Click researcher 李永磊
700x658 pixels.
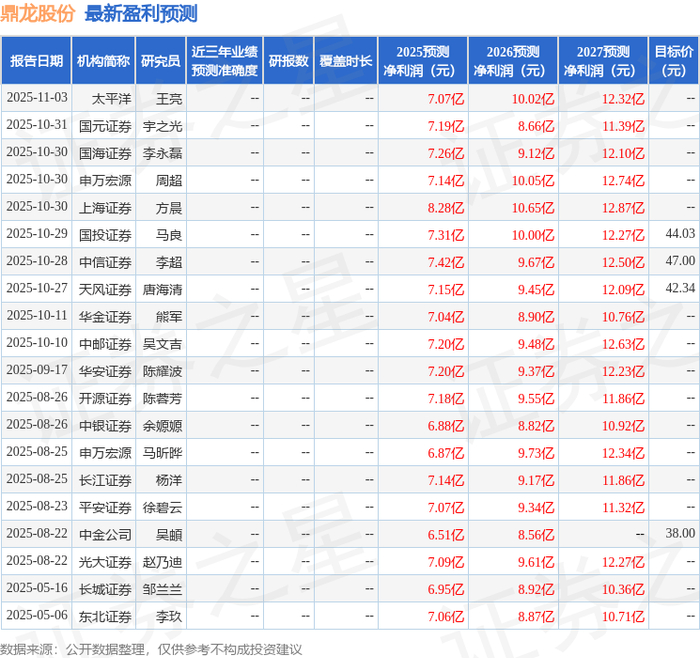(162, 153)
